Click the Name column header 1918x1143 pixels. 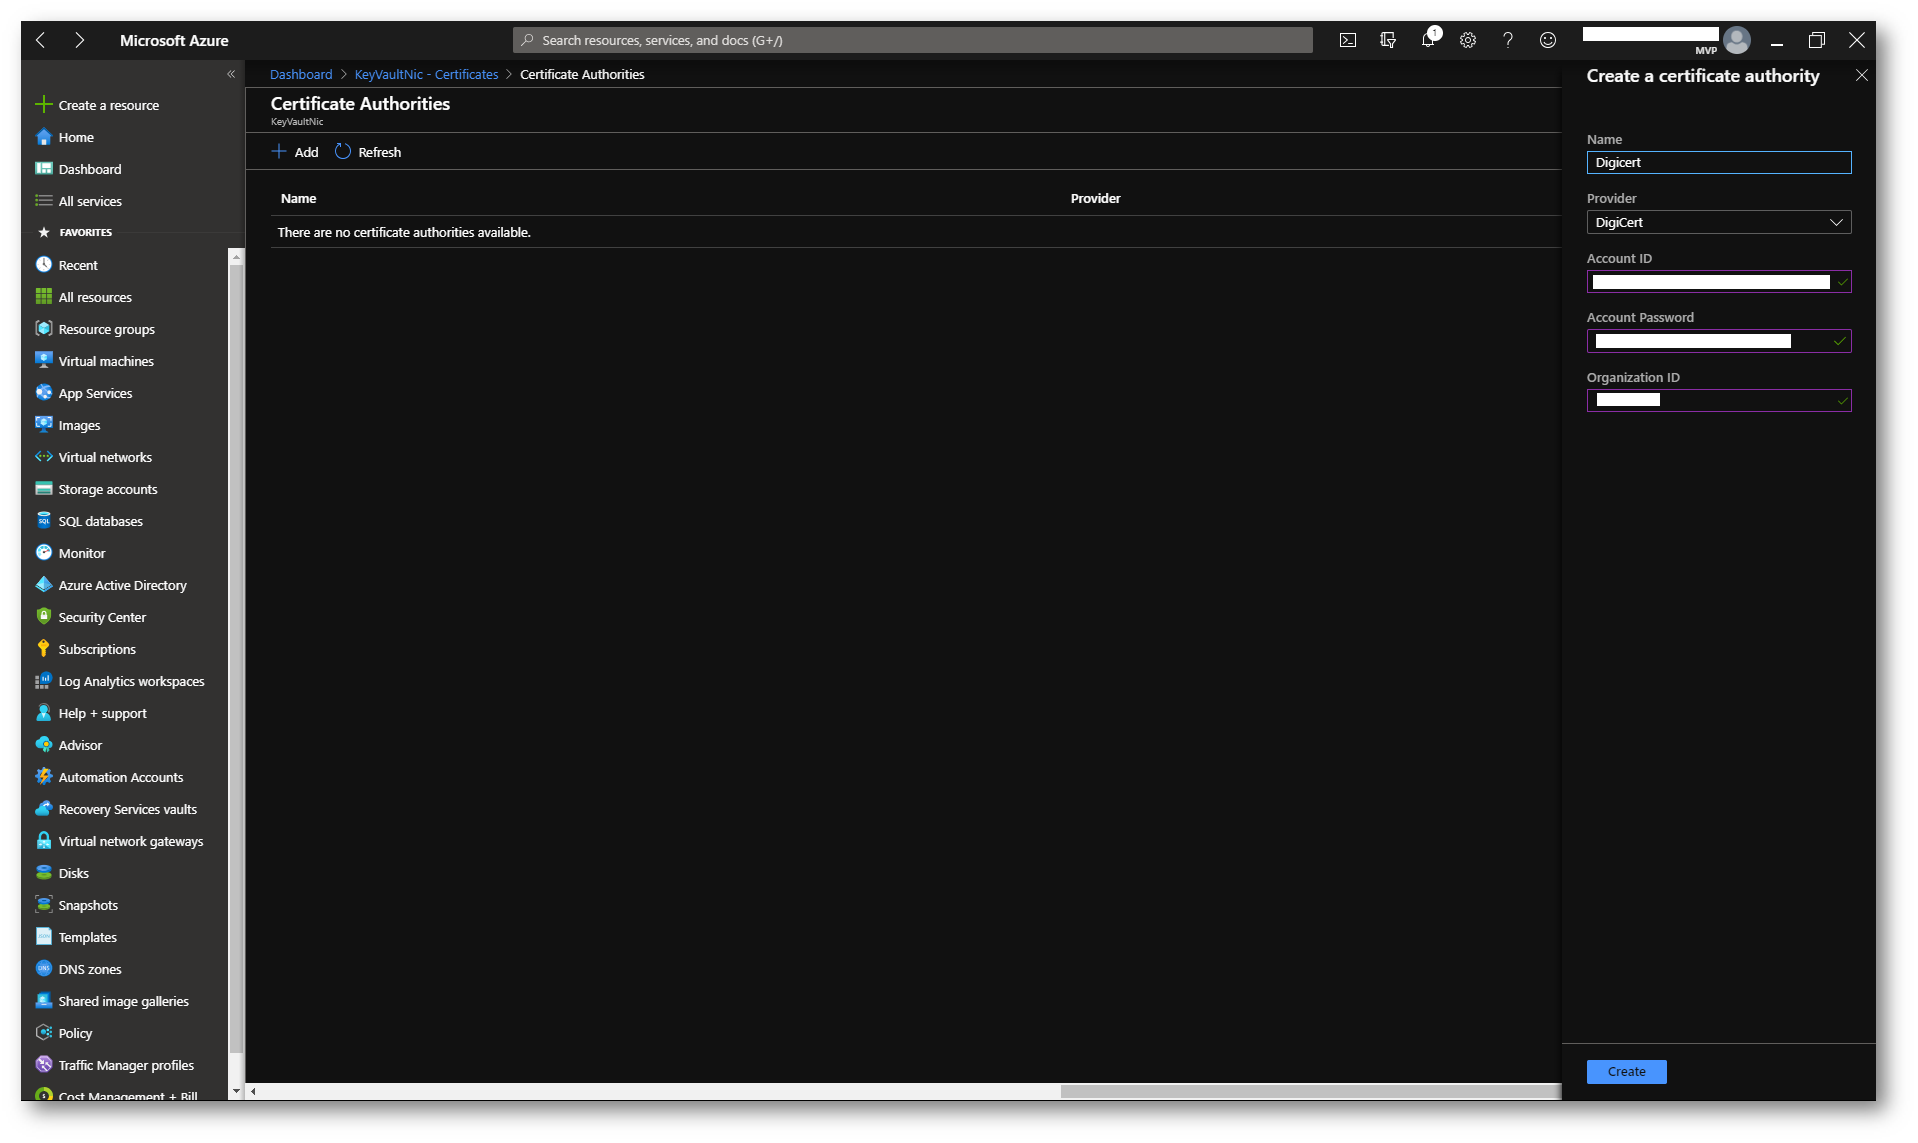click(298, 198)
